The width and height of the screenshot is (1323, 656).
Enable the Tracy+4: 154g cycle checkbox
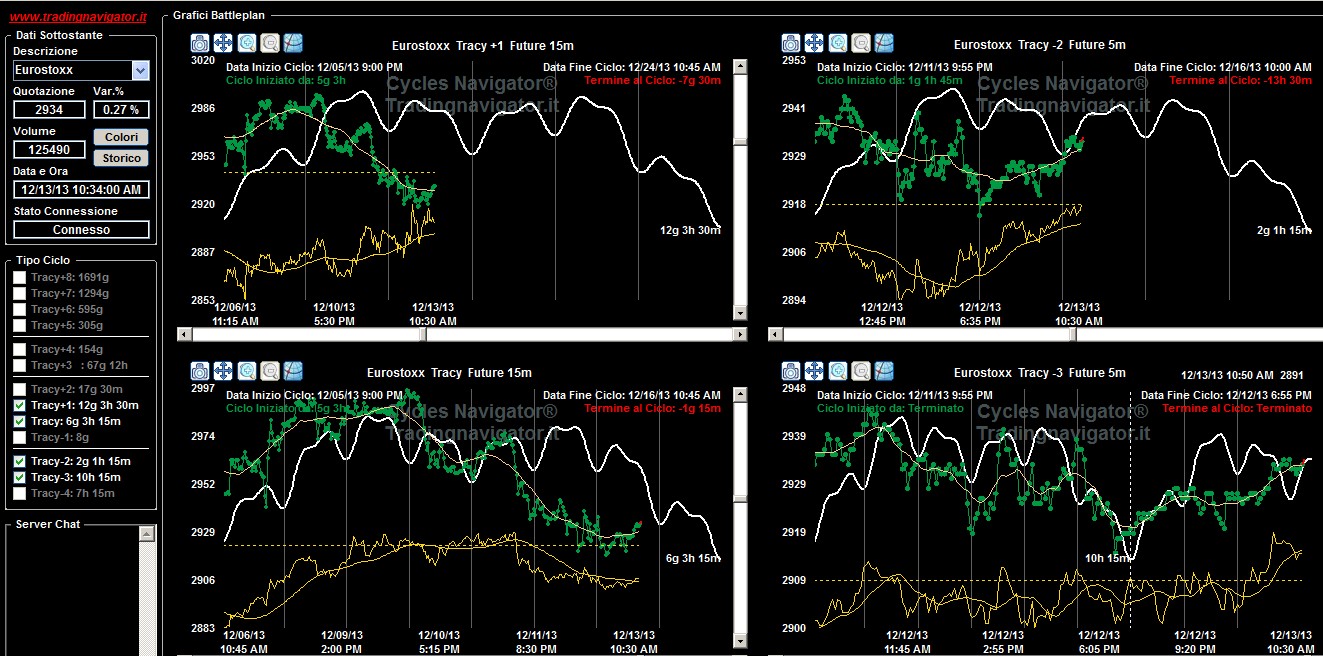19,349
